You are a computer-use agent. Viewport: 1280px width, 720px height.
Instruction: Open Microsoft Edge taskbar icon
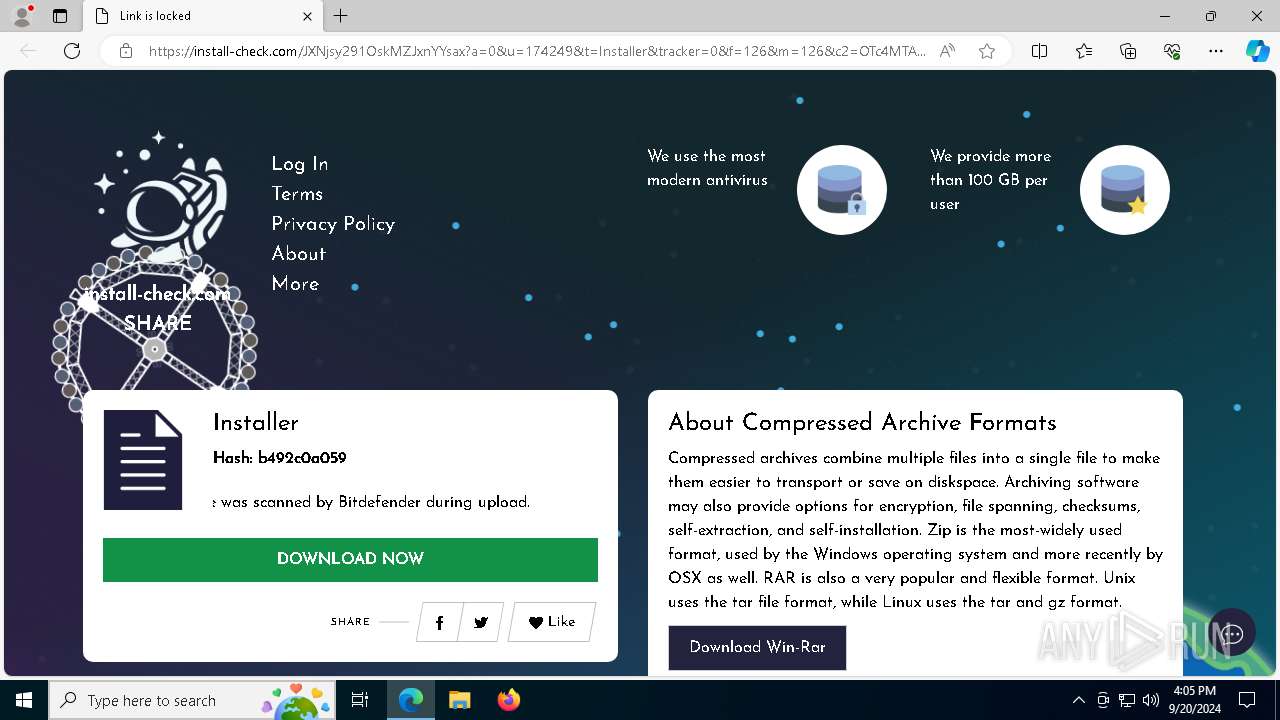point(411,700)
